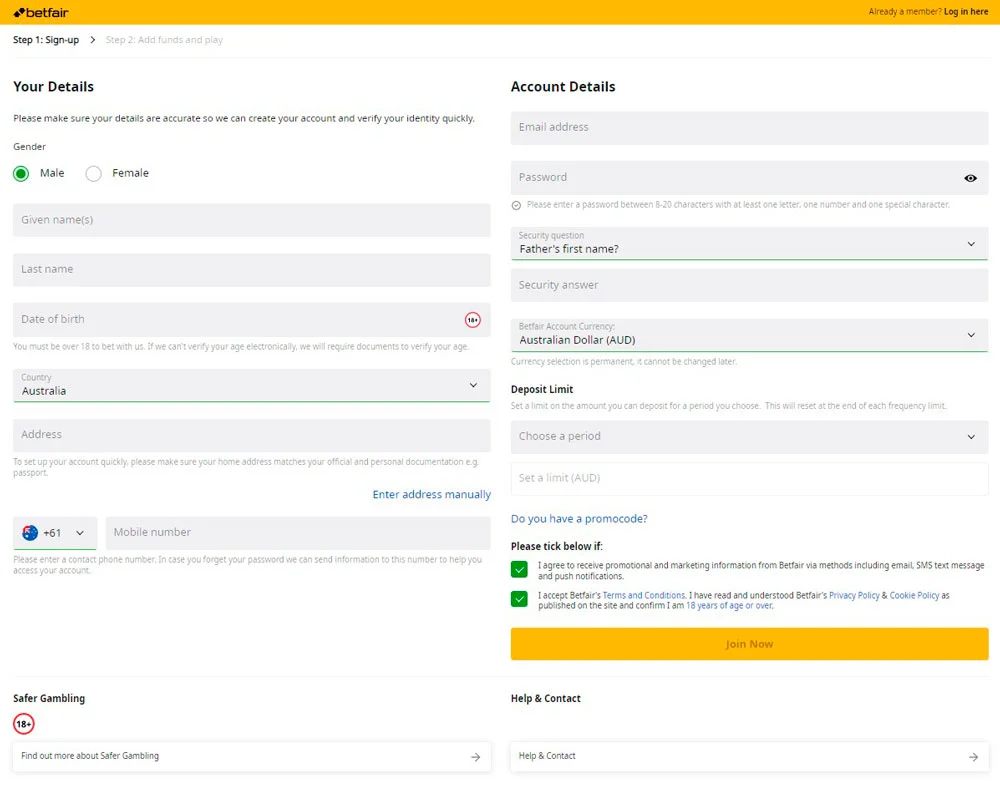Focus the Given name(s) field
1000x786 pixels.
click(x=252, y=220)
